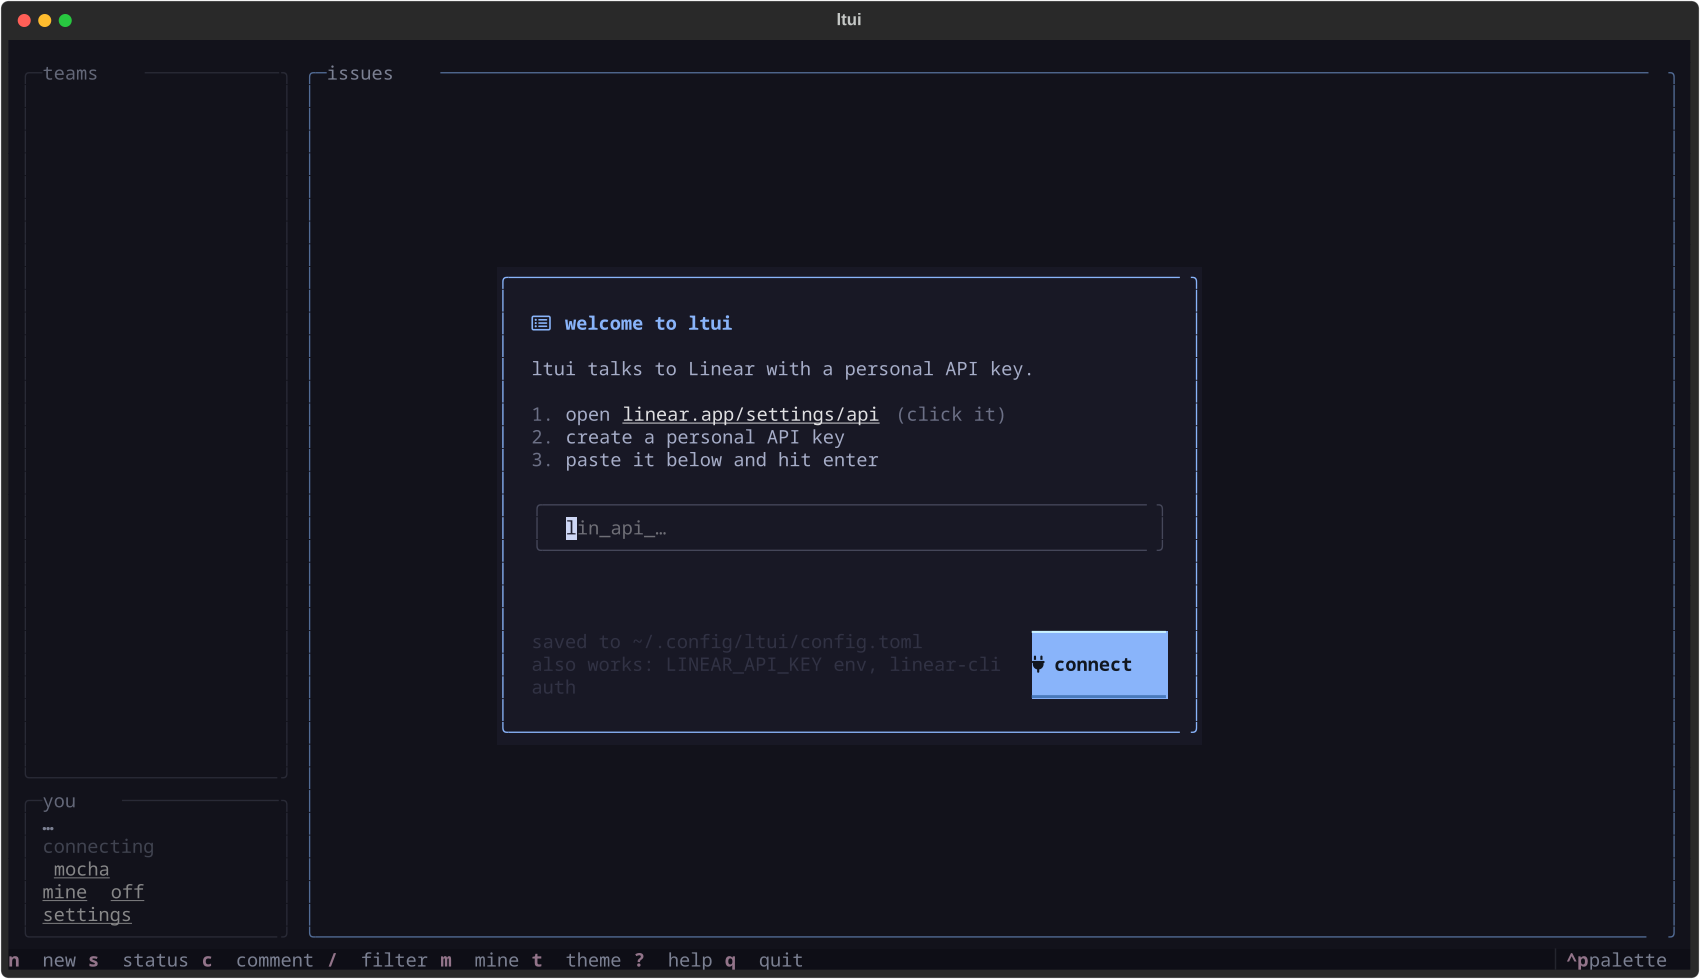
Task: Click the plug icon on connect button
Action: click(x=1038, y=664)
